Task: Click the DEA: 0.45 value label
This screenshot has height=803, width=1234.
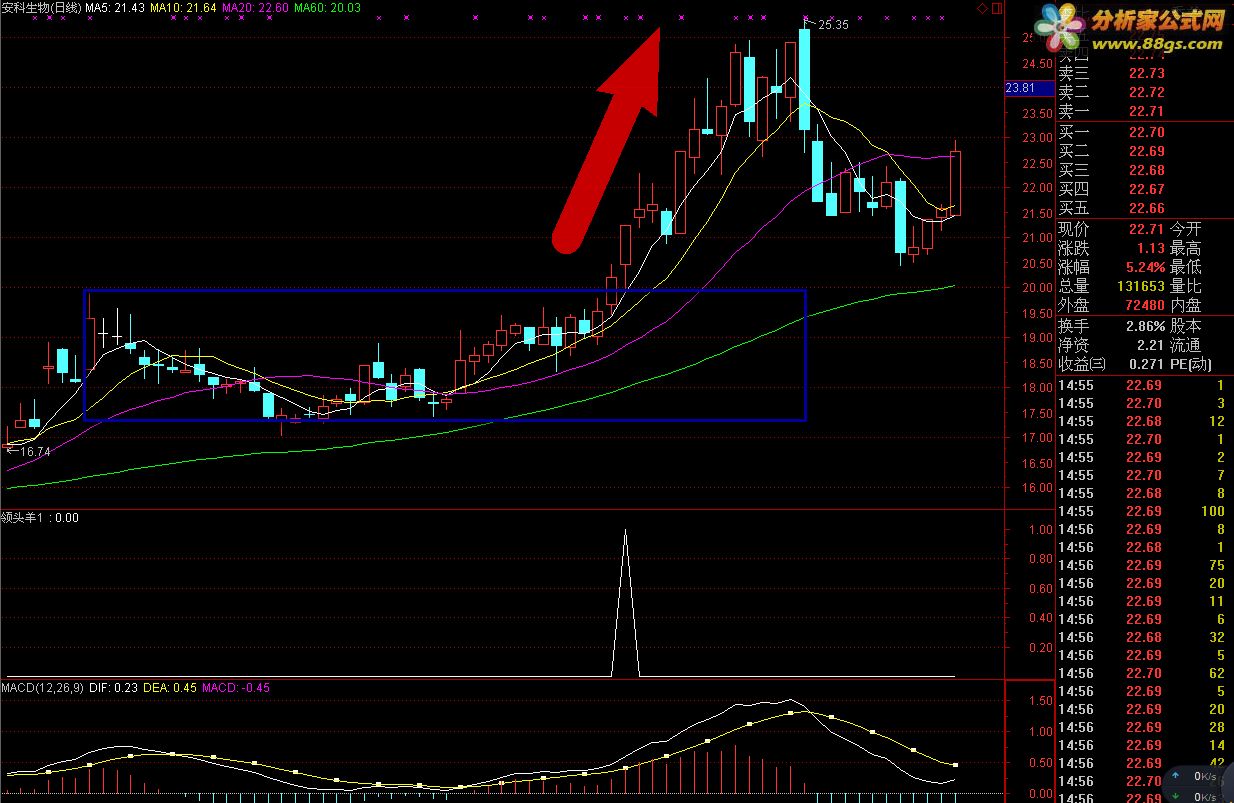Action: coord(170,688)
